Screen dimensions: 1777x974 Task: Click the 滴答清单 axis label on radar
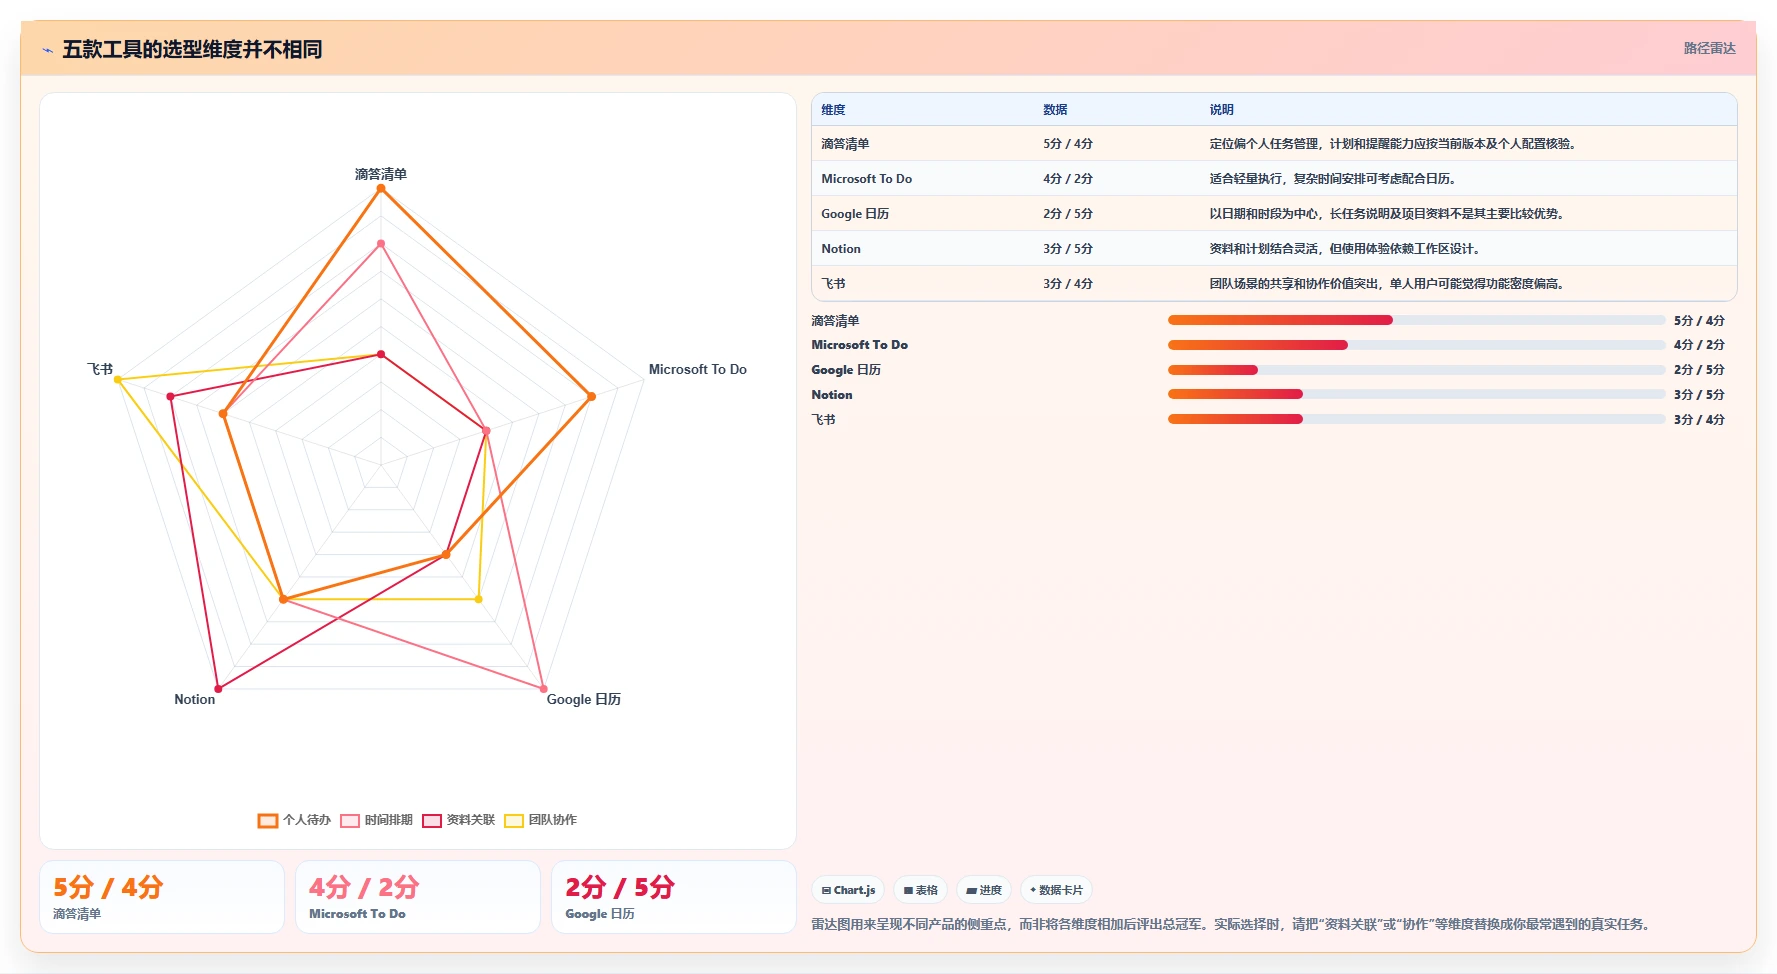pyautogui.click(x=381, y=174)
